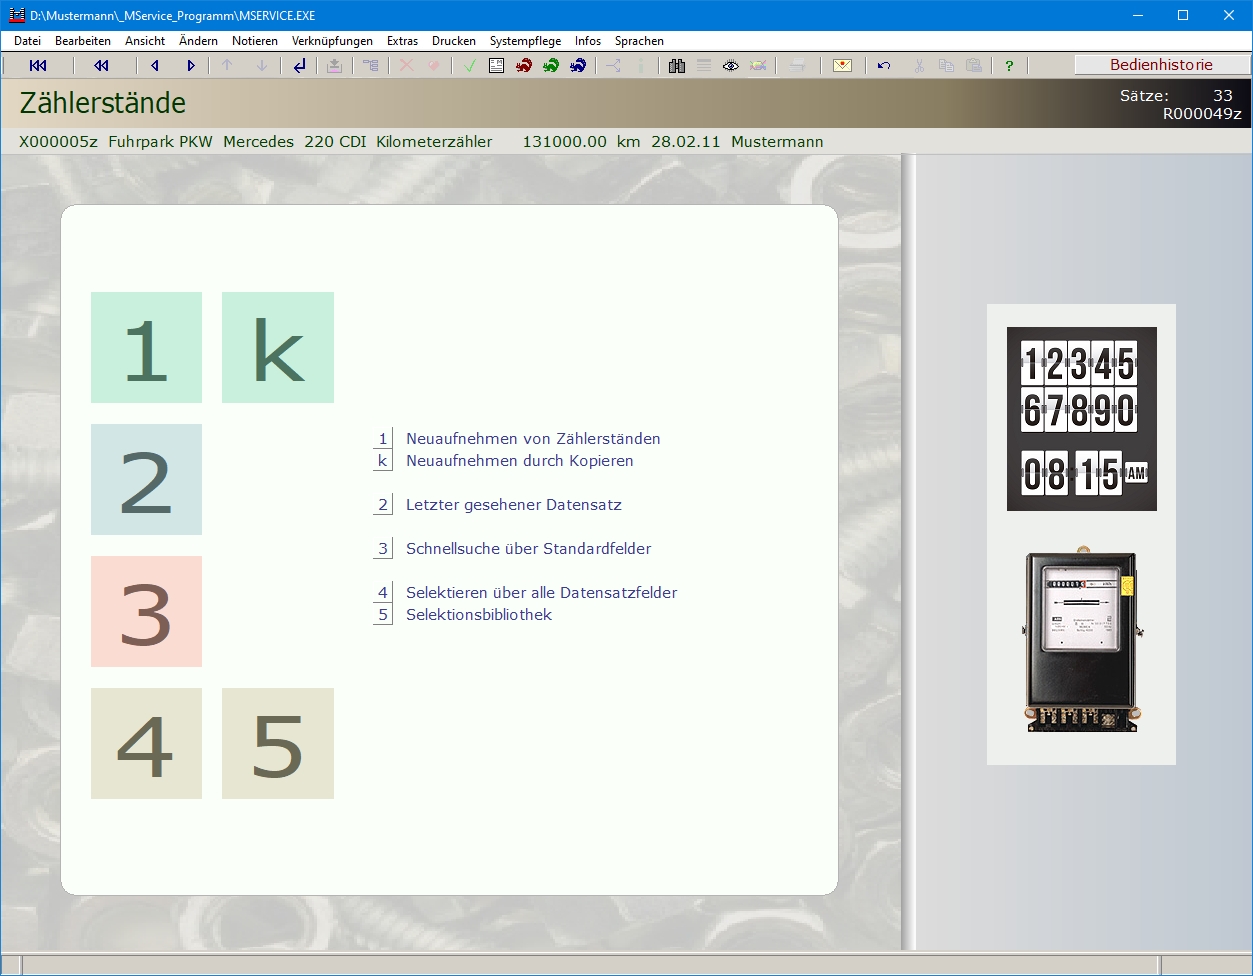Click the red squirrel toolbar icon

tap(523, 66)
